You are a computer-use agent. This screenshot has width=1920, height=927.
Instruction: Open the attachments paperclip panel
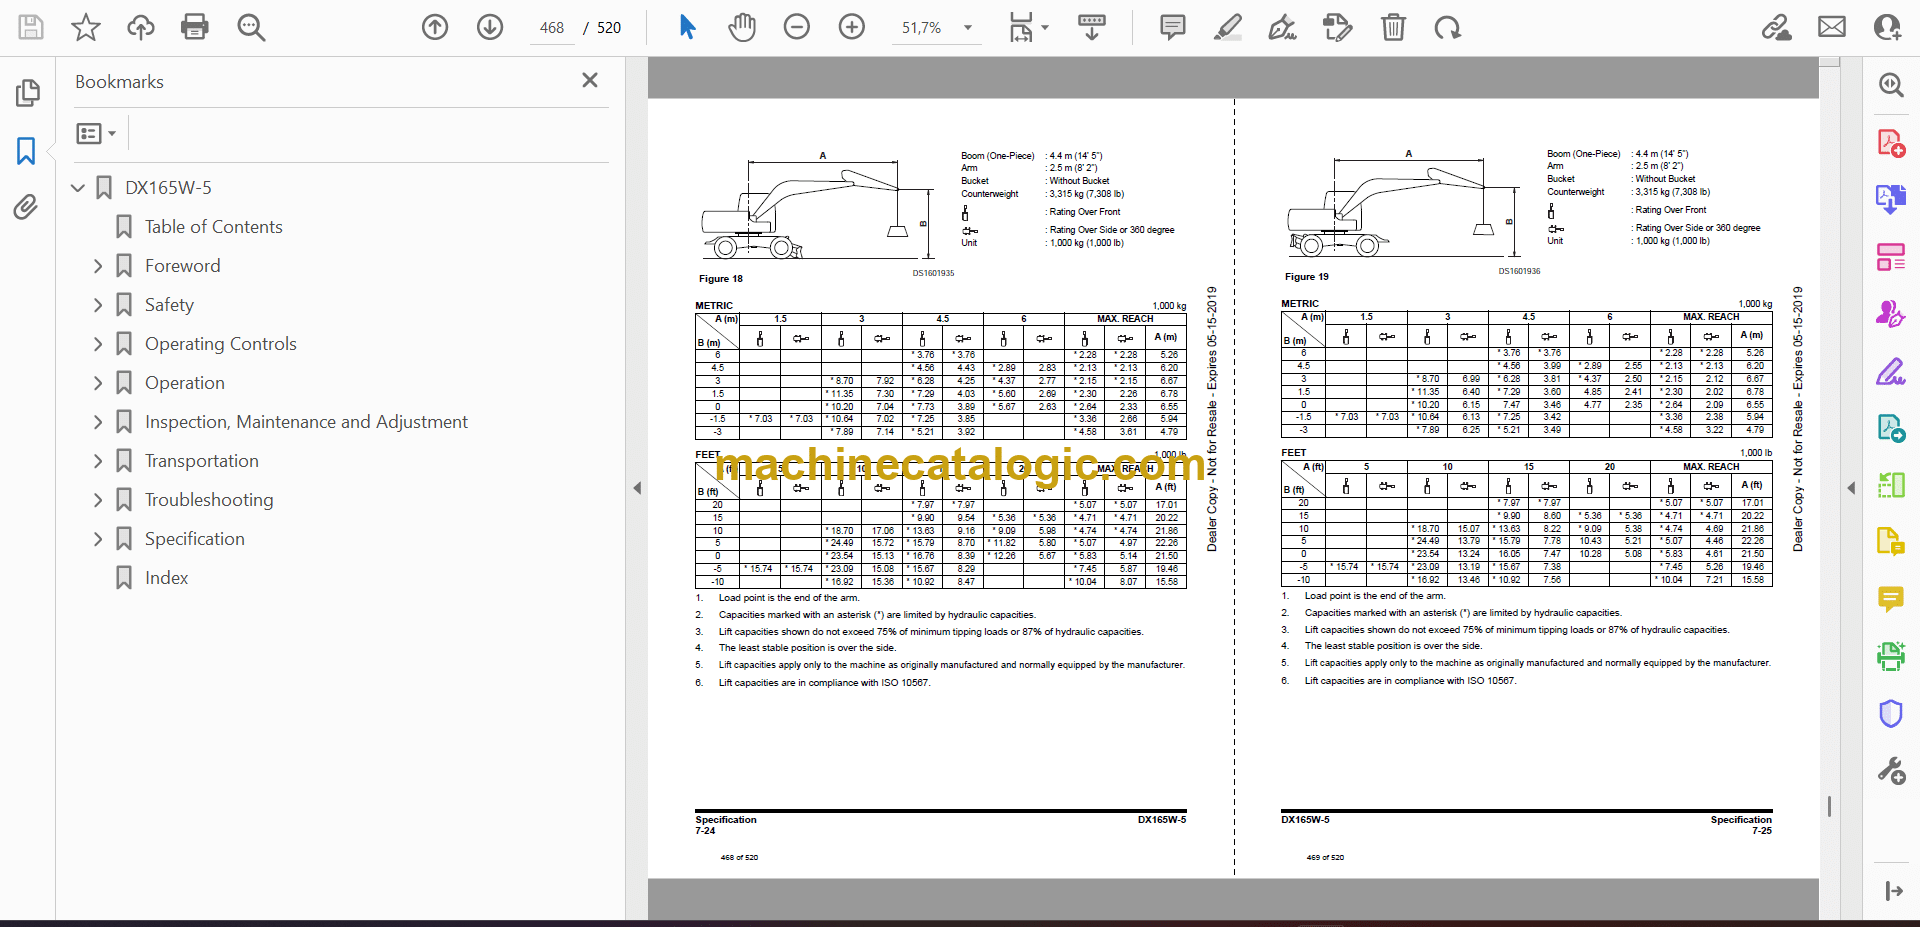click(27, 207)
